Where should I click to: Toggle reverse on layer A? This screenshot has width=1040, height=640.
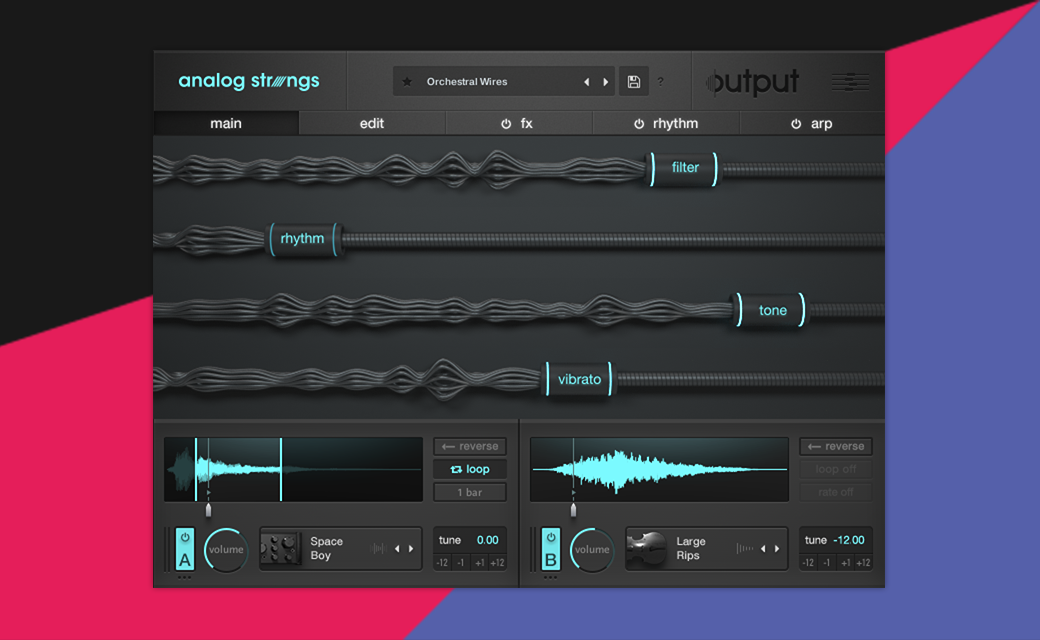470,446
